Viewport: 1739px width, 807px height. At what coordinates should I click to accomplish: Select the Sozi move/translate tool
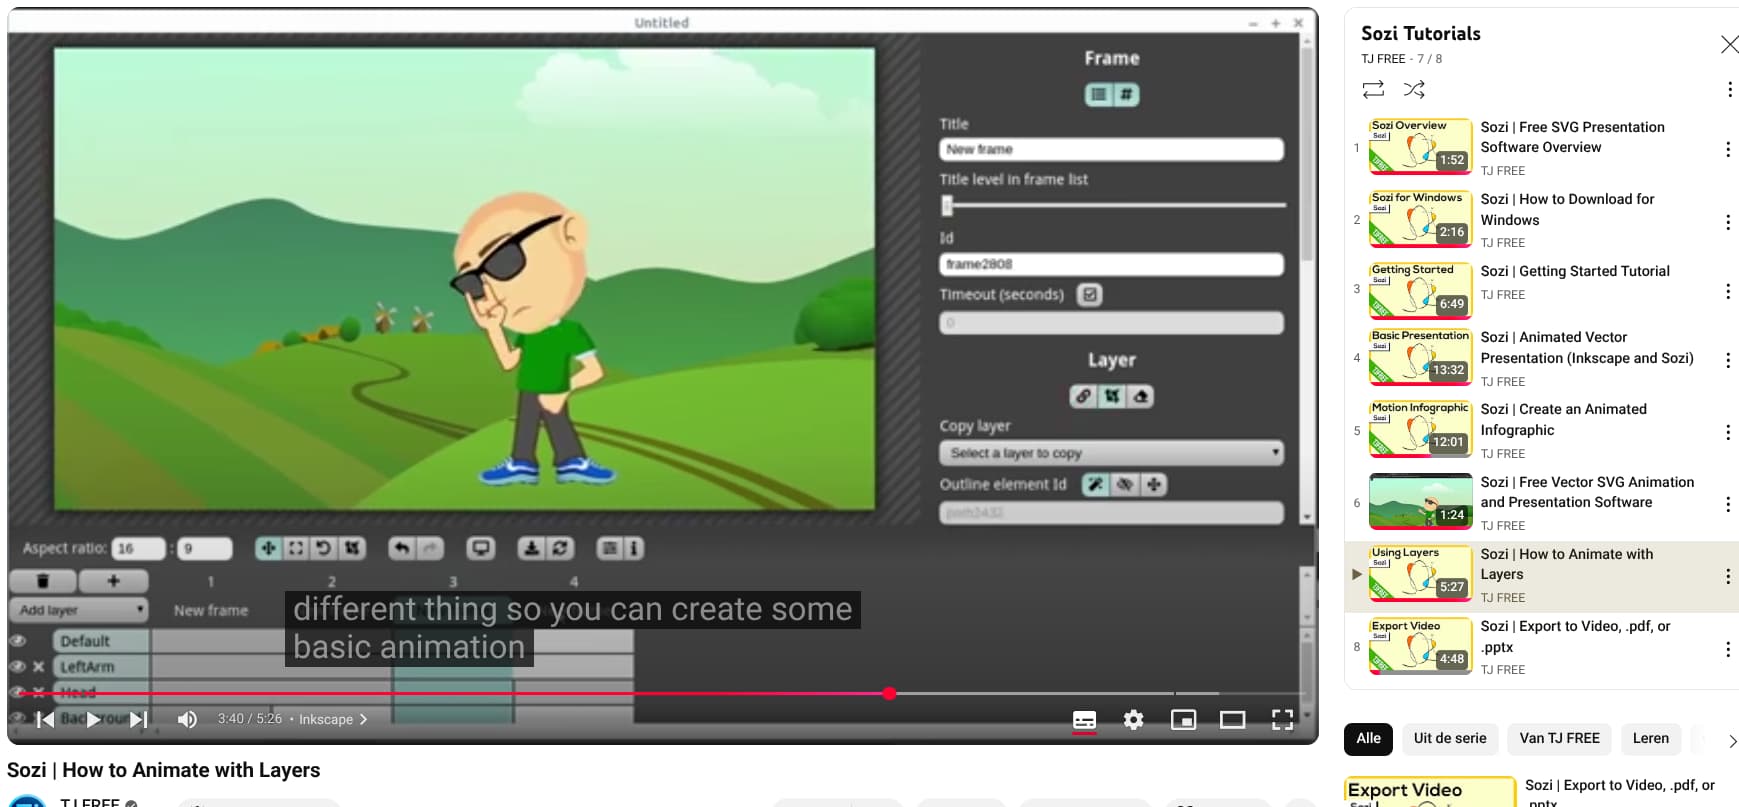pos(268,548)
